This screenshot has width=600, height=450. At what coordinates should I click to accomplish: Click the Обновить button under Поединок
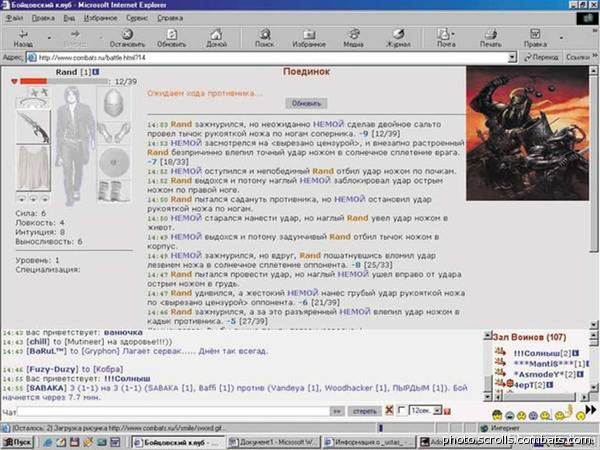(306, 103)
